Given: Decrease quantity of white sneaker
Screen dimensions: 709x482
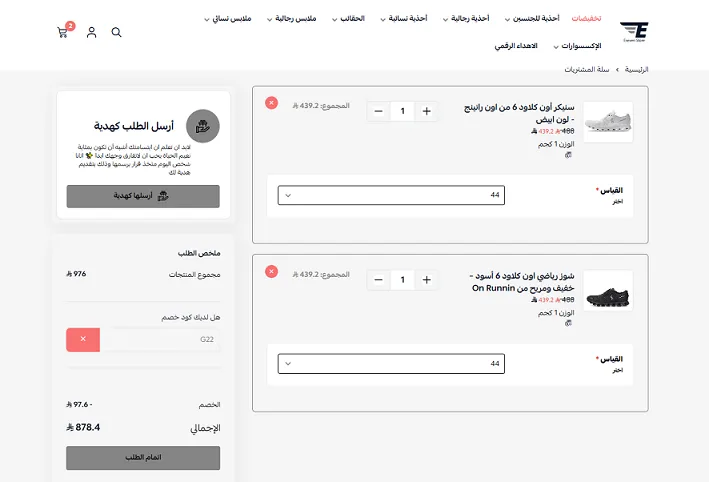Looking at the screenshot, I should click(378, 111).
